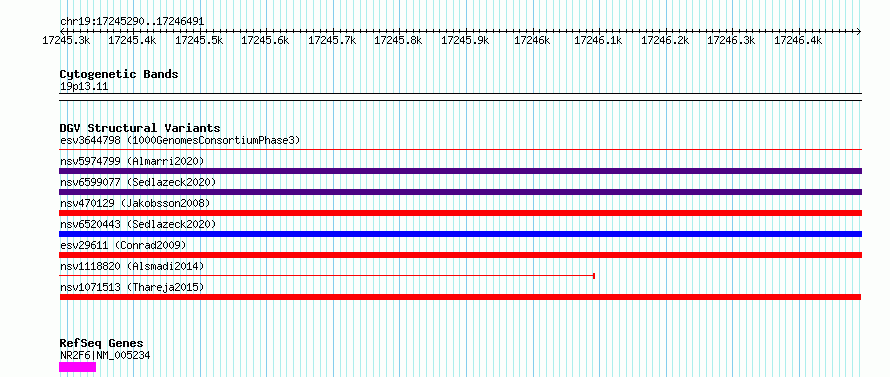Open the RefSeq Genes track title
The height and width of the screenshot is (377, 890).
coord(101,344)
